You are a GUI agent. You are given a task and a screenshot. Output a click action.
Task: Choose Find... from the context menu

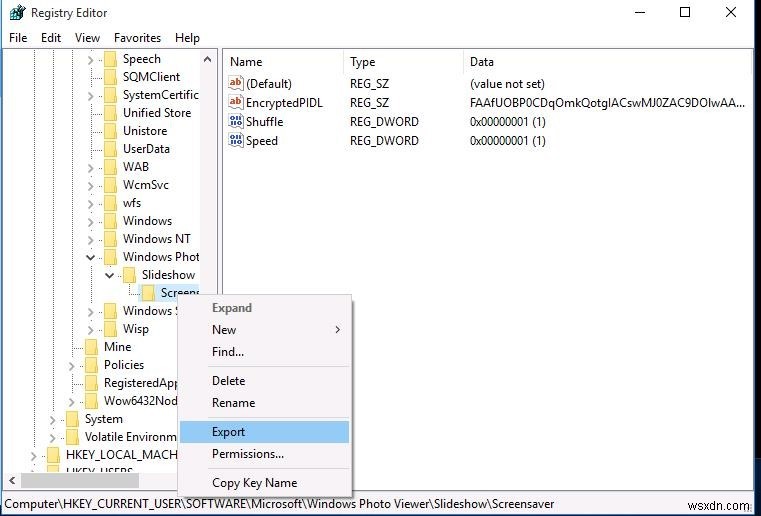tap(265, 351)
